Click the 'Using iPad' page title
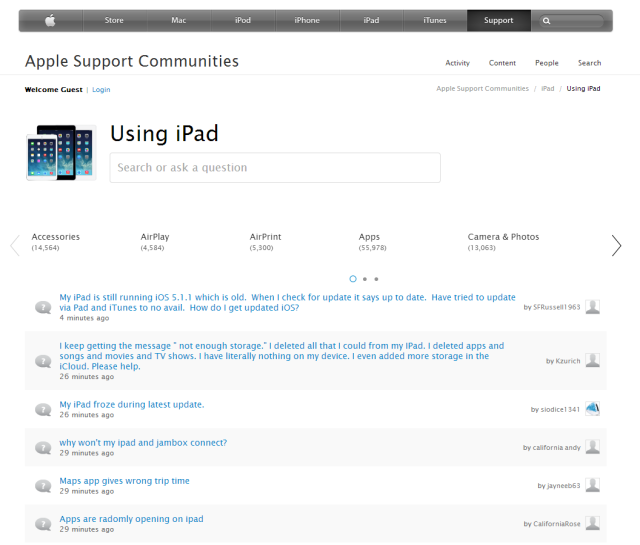This screenshot has height=545, width=640. point(164,133)
